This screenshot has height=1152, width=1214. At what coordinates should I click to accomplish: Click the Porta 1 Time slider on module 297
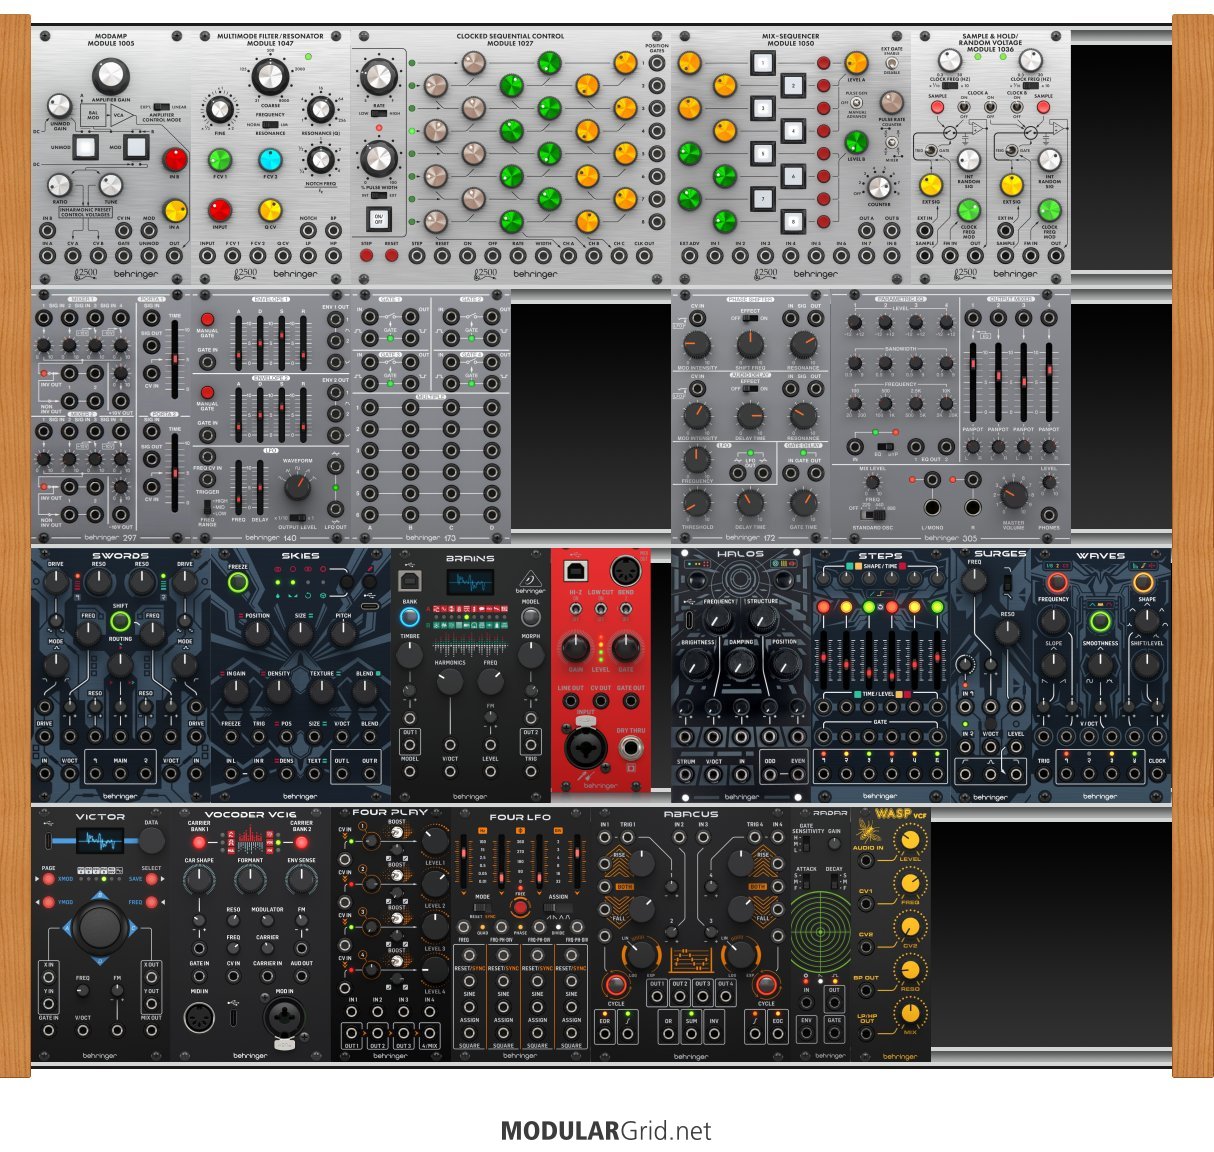point(174,357)
